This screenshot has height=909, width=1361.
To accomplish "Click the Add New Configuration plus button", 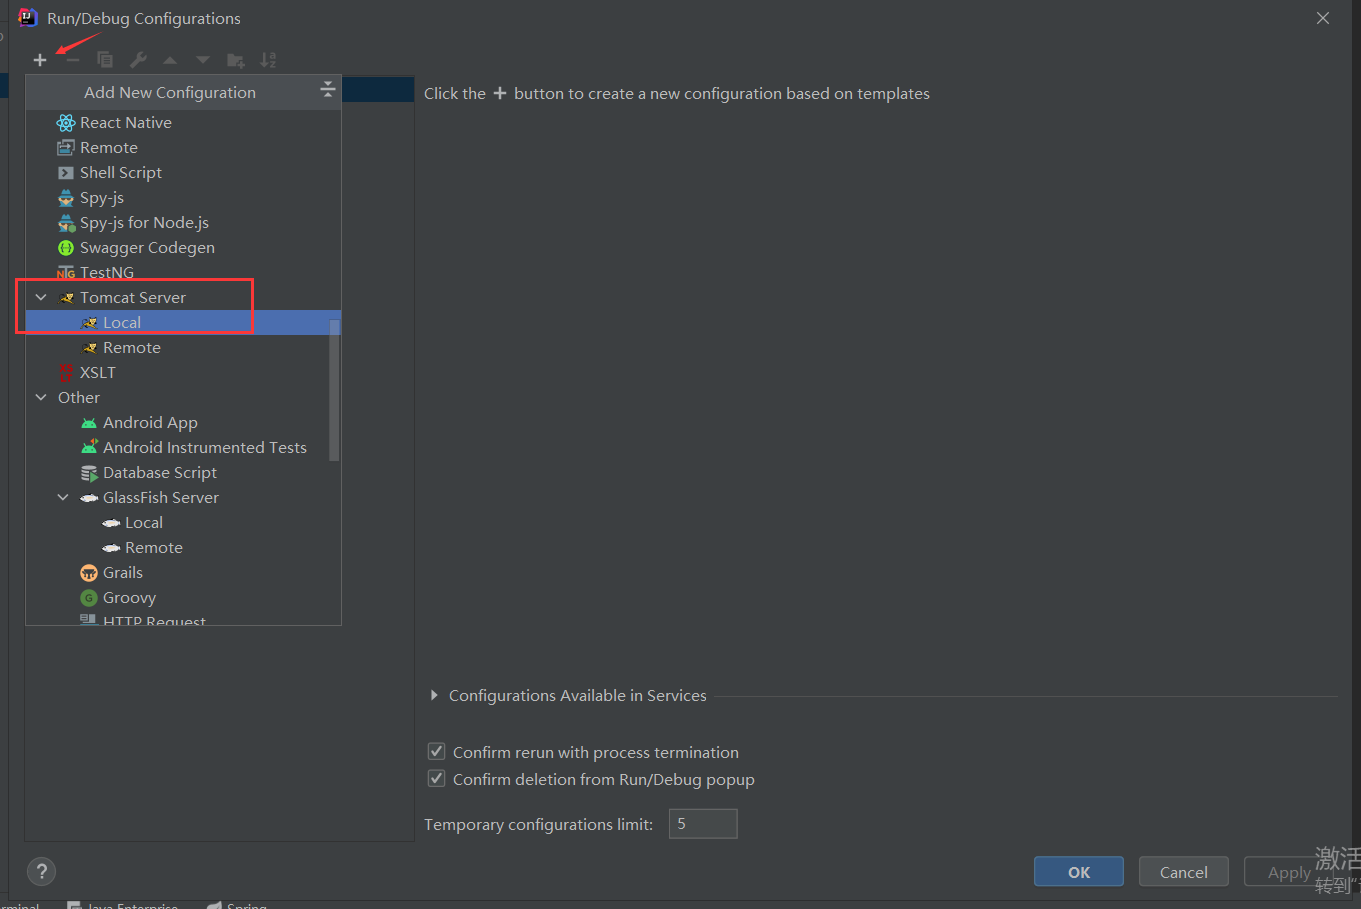I will pyautogui.click(x=40, y=60).
